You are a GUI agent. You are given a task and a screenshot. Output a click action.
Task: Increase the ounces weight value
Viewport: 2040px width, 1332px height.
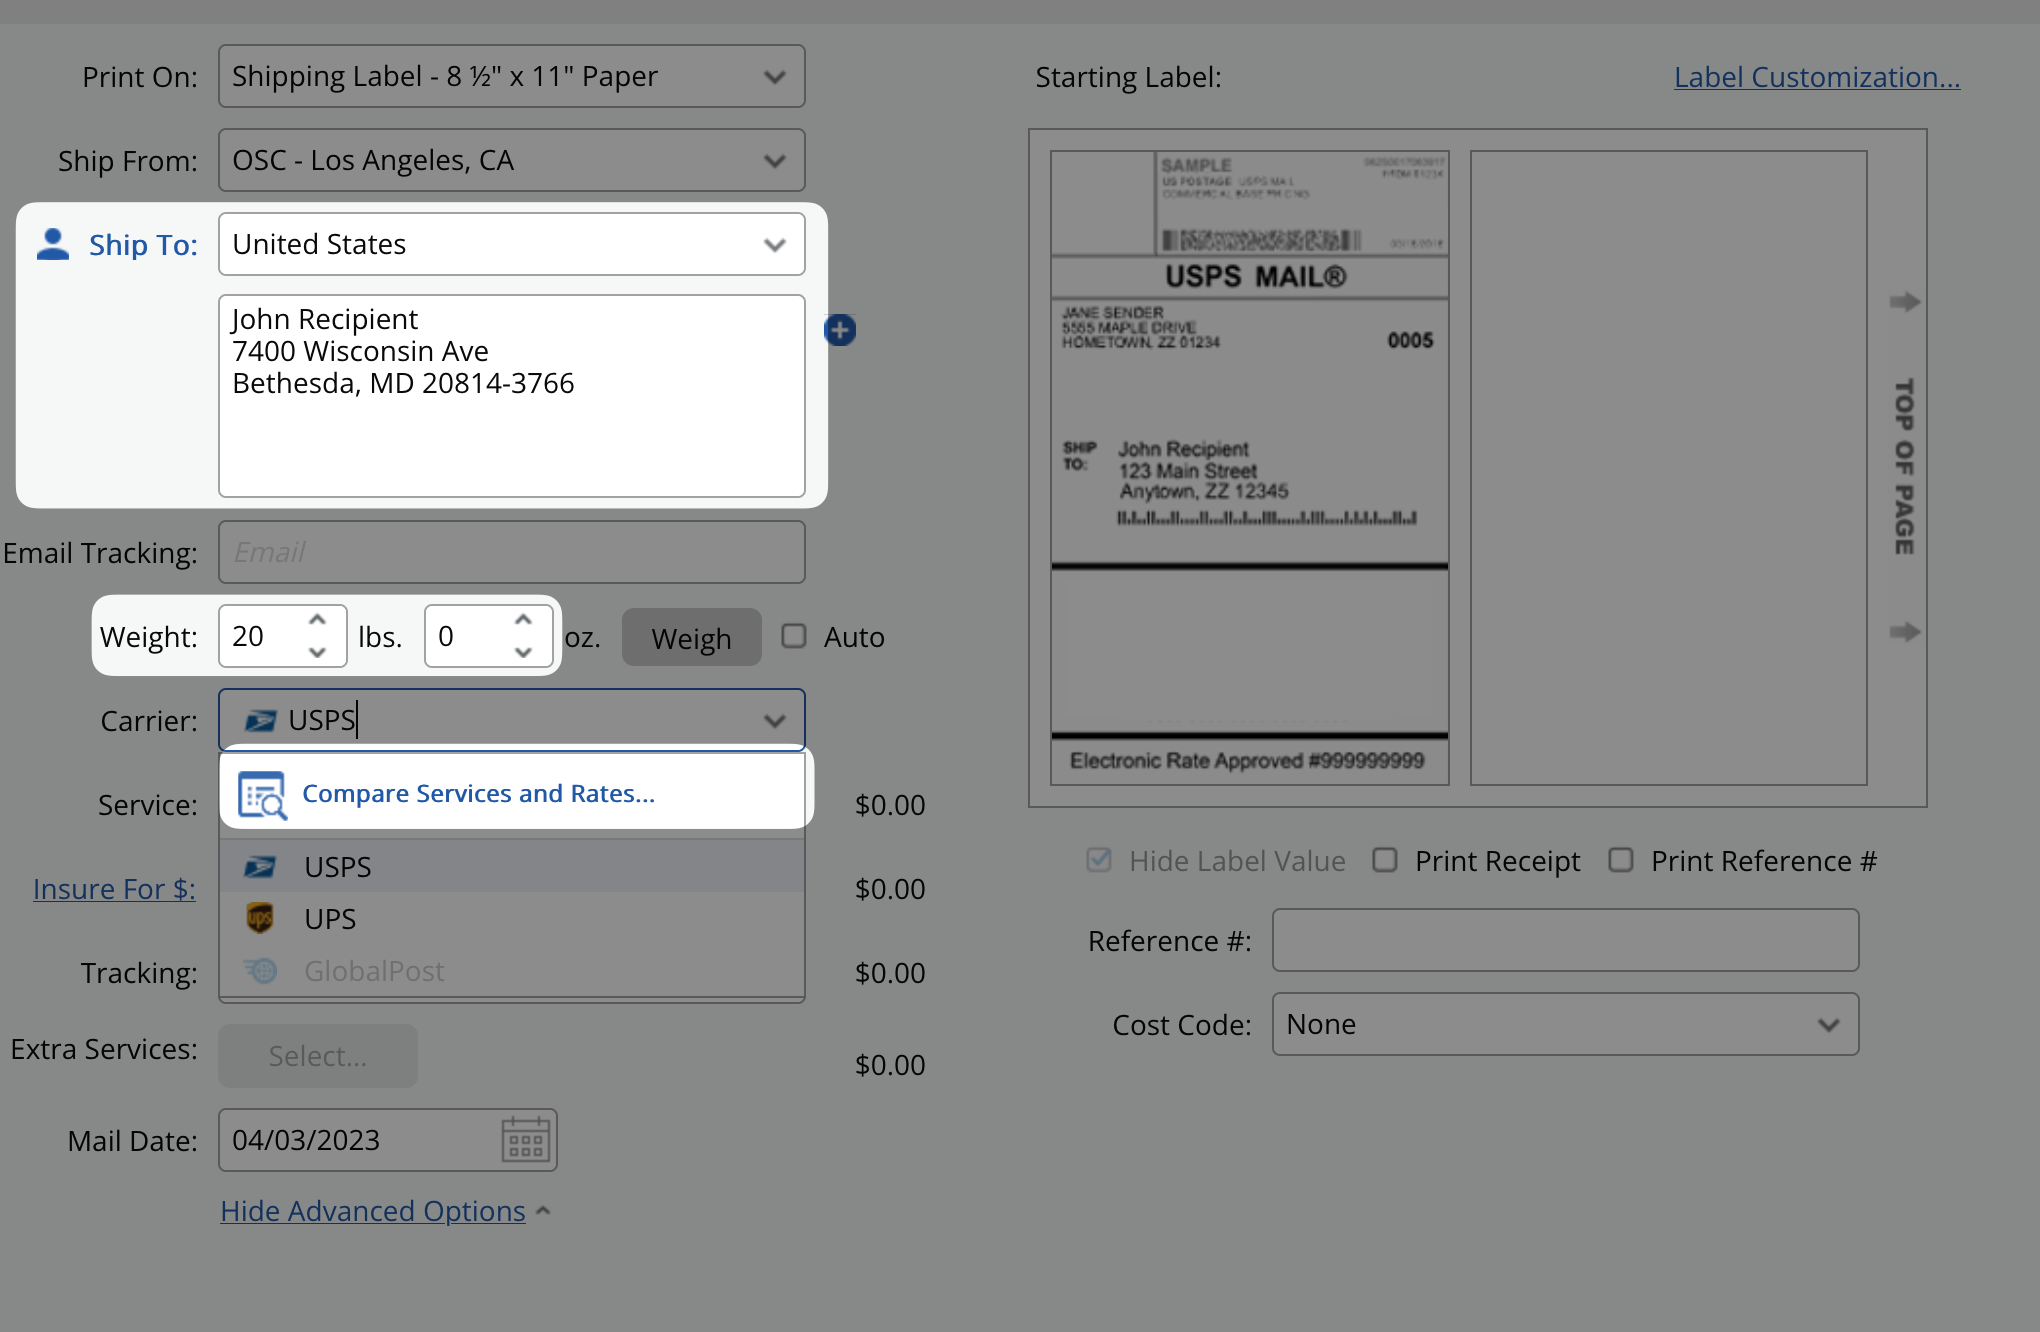pos(523,620)
